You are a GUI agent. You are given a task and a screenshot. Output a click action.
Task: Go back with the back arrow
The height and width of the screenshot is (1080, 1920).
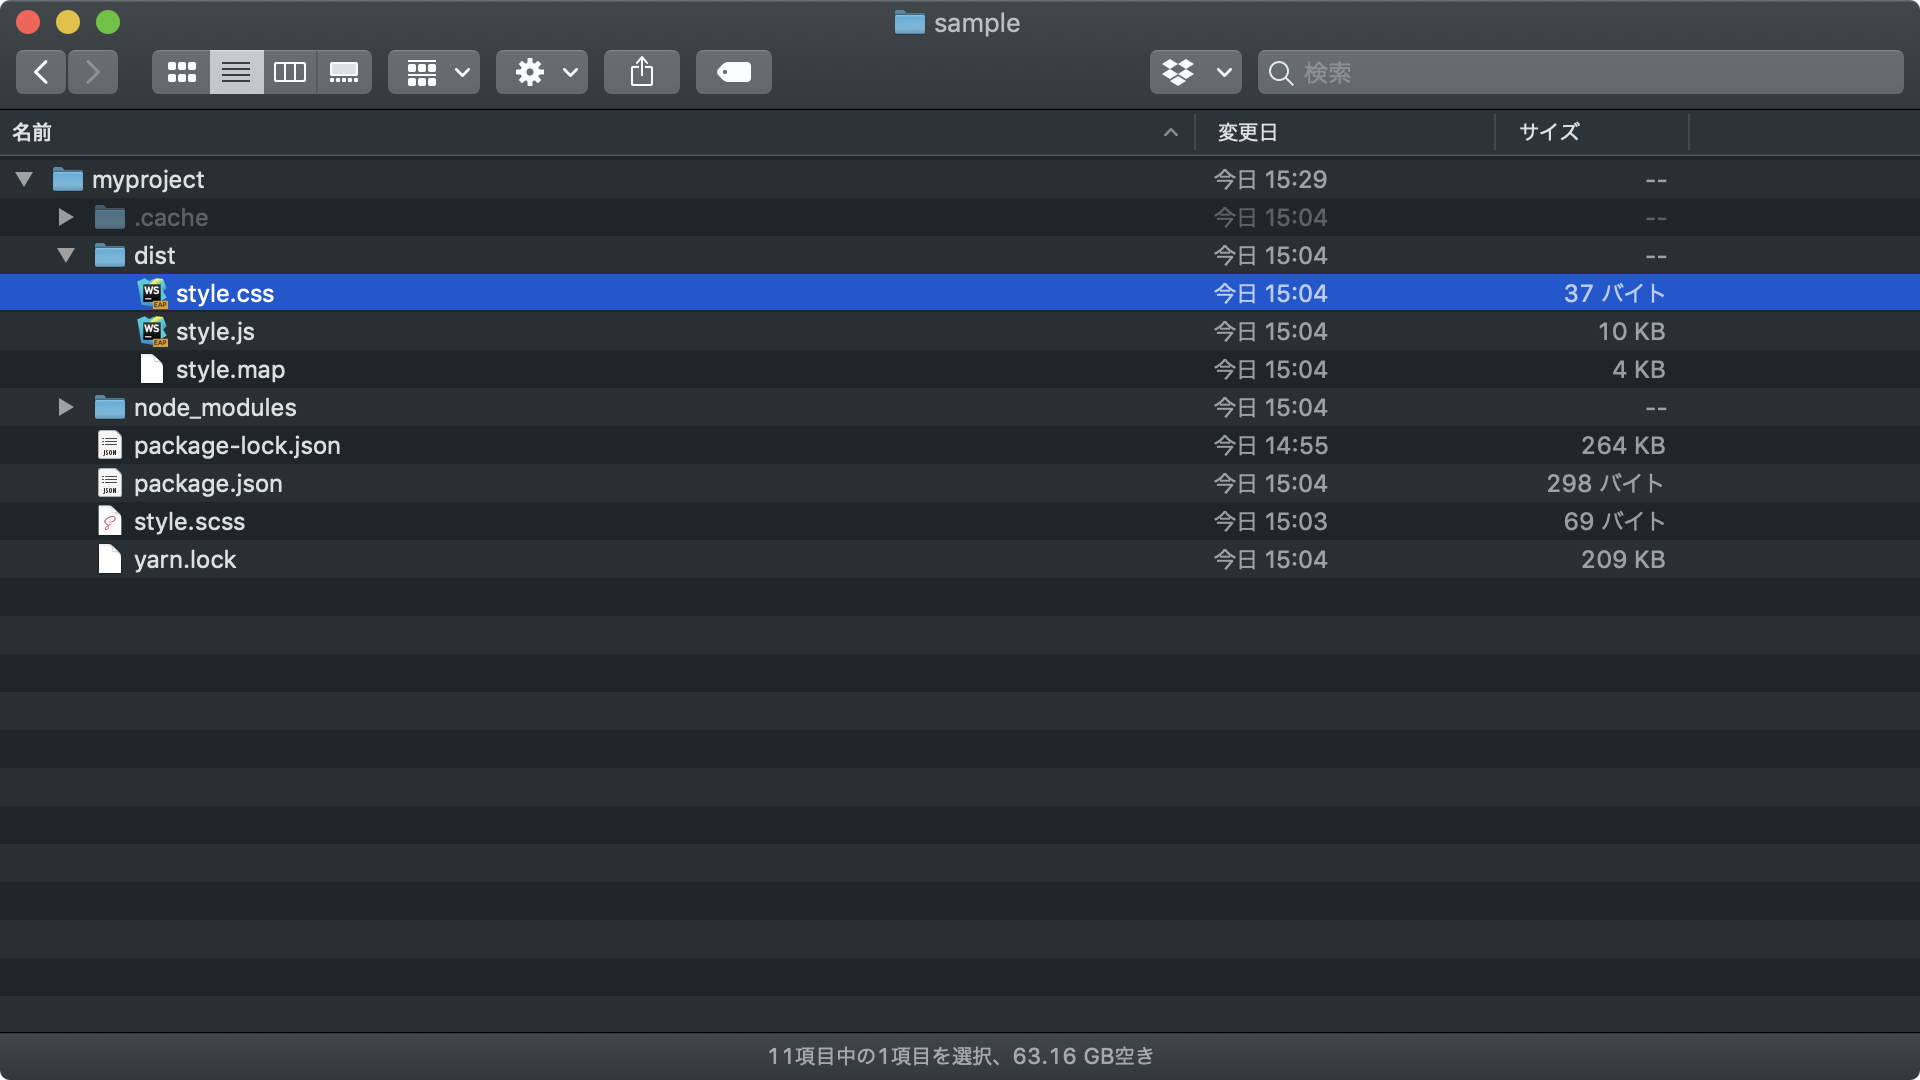click(x=41, y=72)
